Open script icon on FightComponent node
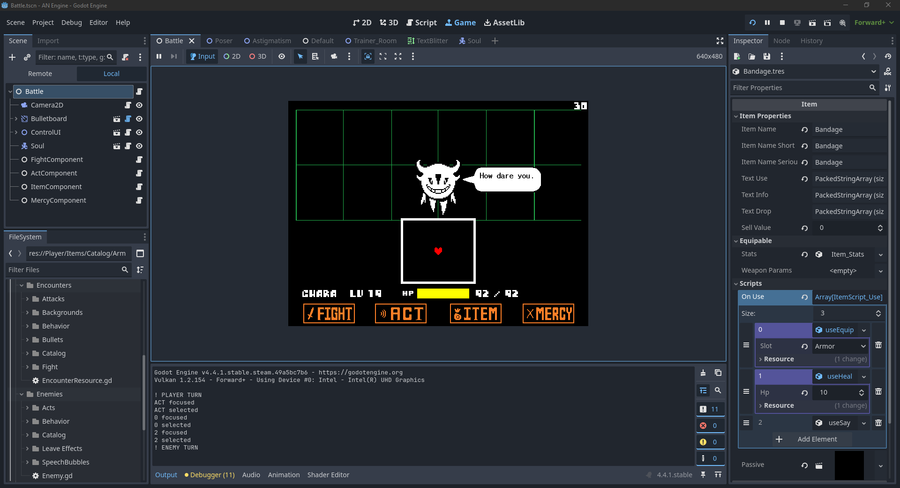 139,160
